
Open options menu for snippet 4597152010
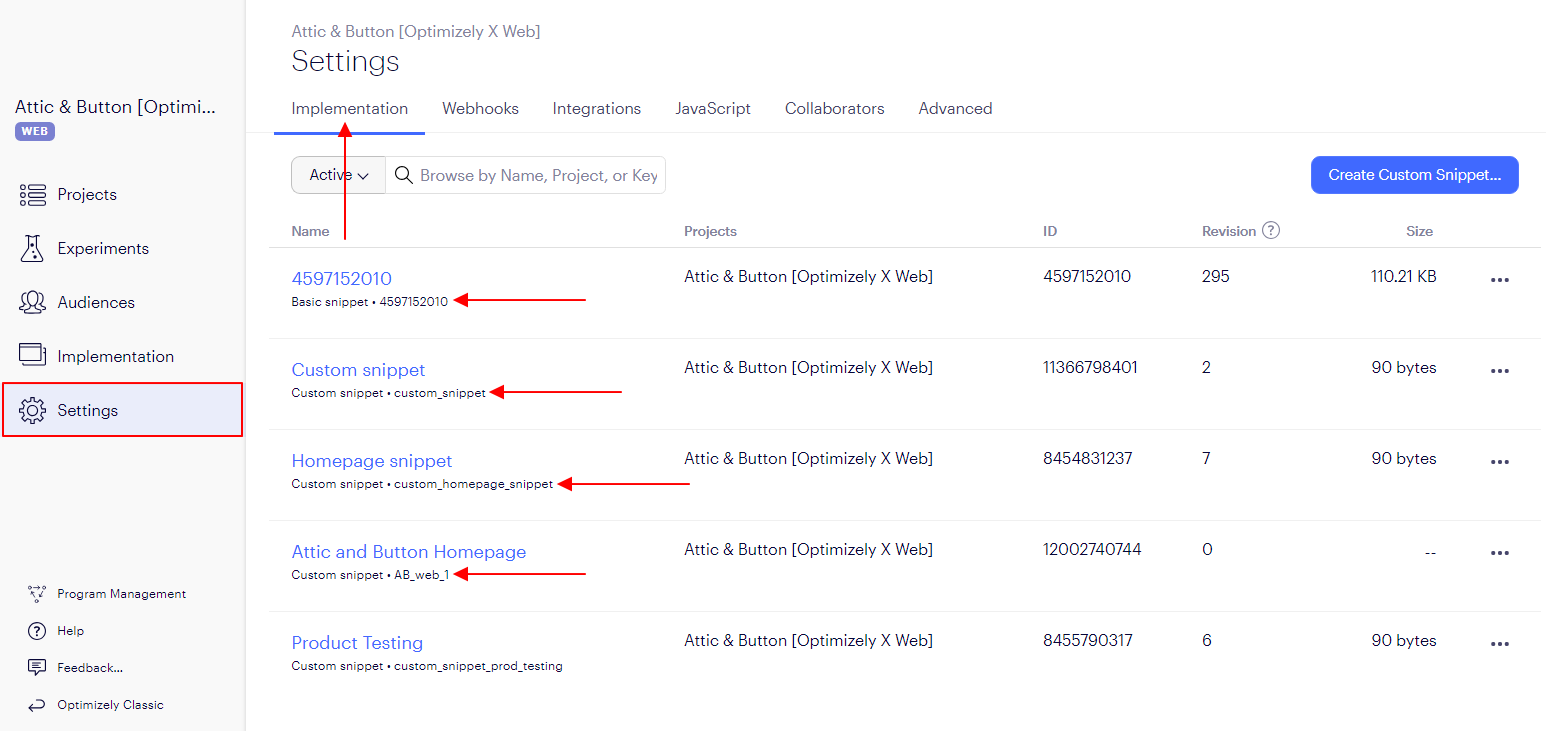1499,280
